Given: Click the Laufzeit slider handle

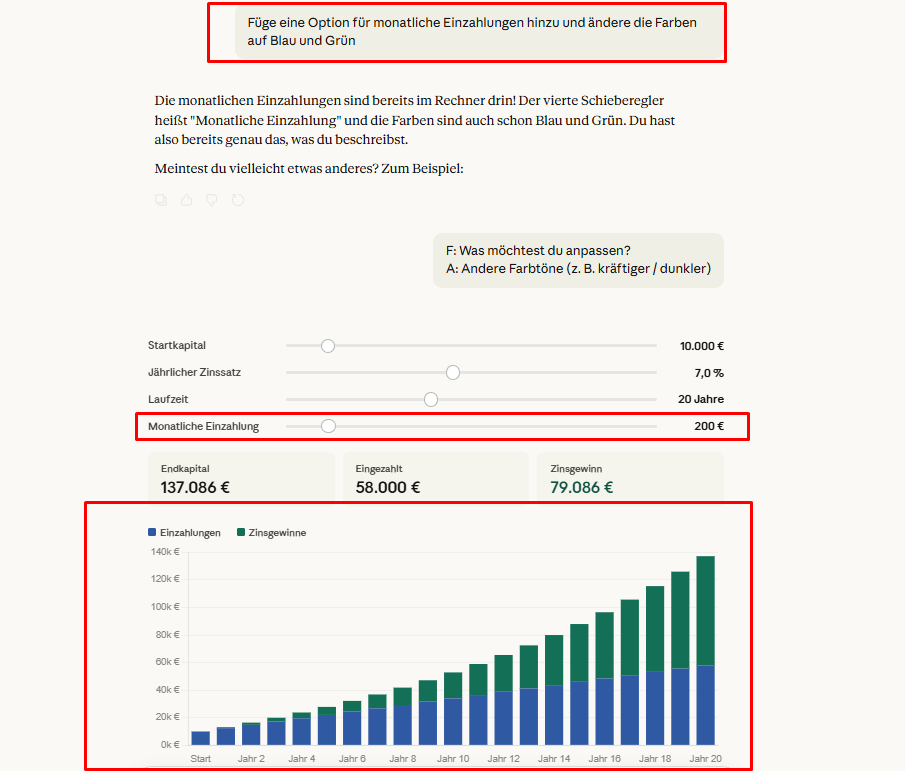Looking at the screenshot, I should (x=431, y=399).
